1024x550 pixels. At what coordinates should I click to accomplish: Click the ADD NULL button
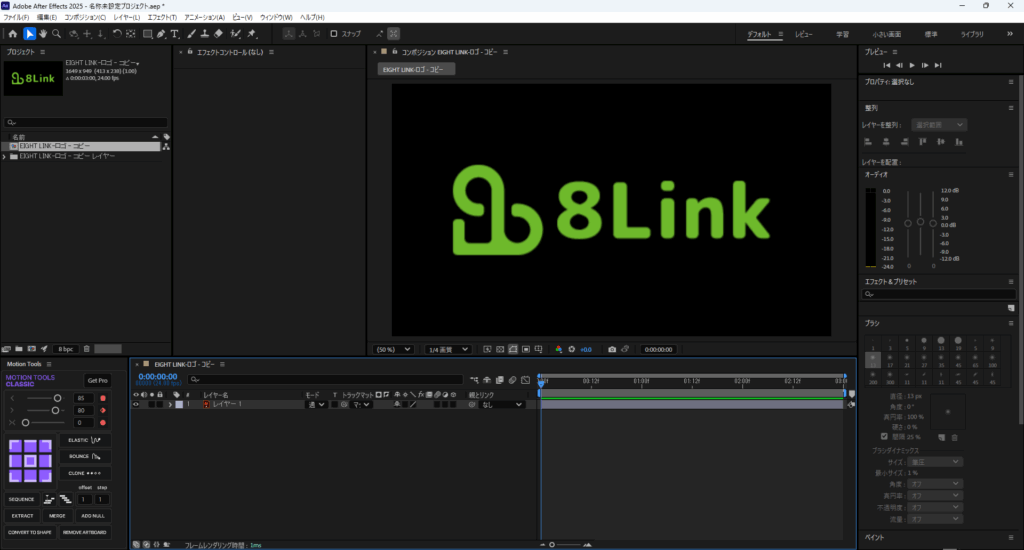[93, 516]
